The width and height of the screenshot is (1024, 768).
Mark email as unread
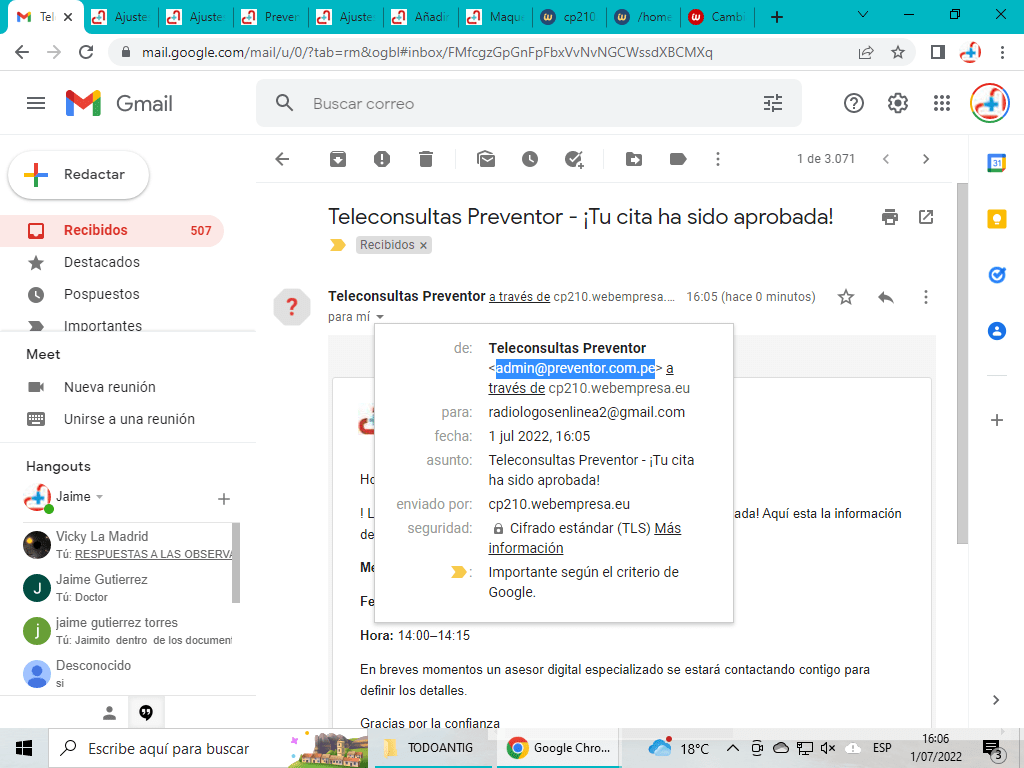[486, 159]
